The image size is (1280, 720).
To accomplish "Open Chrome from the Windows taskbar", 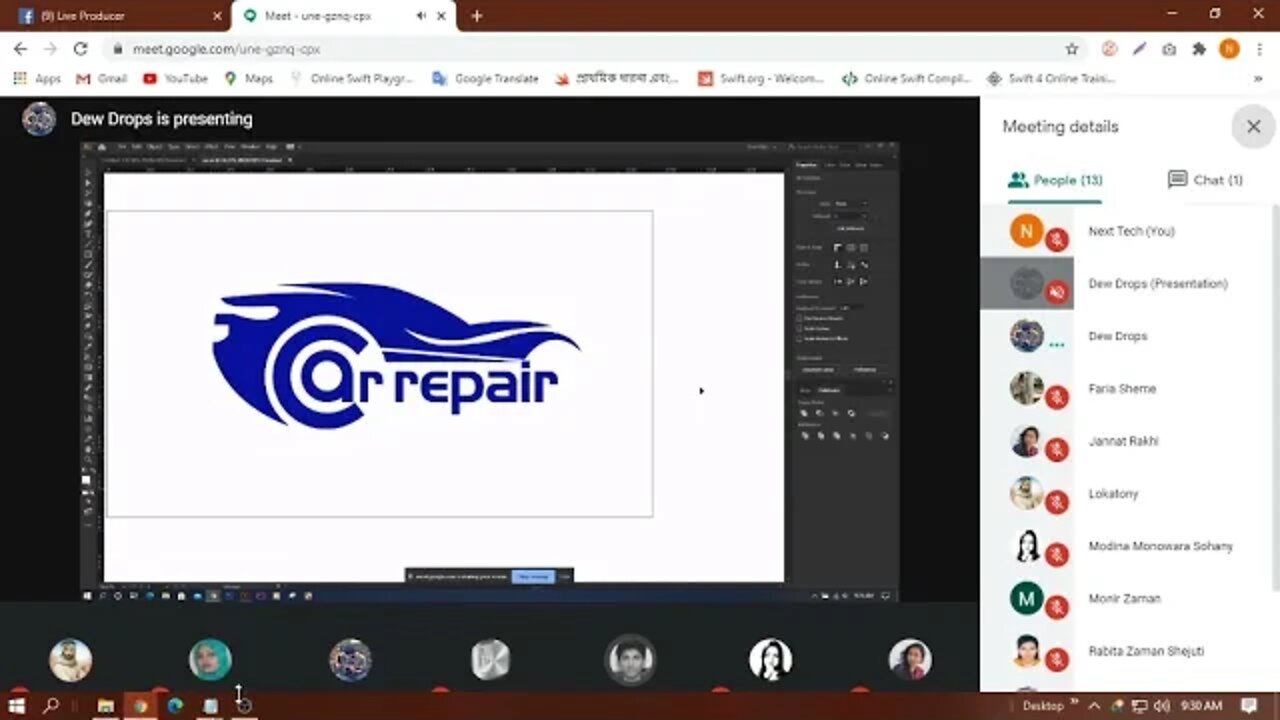I will 140,705.
